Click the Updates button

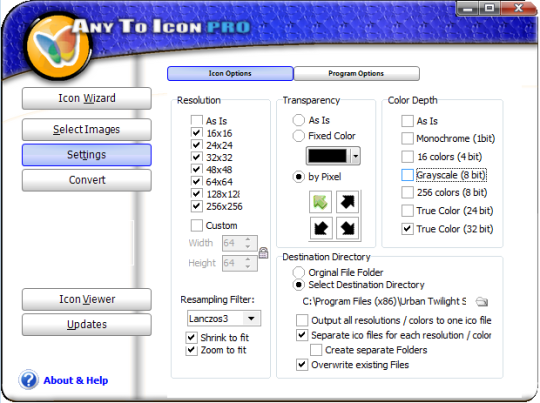click(87, 324)
